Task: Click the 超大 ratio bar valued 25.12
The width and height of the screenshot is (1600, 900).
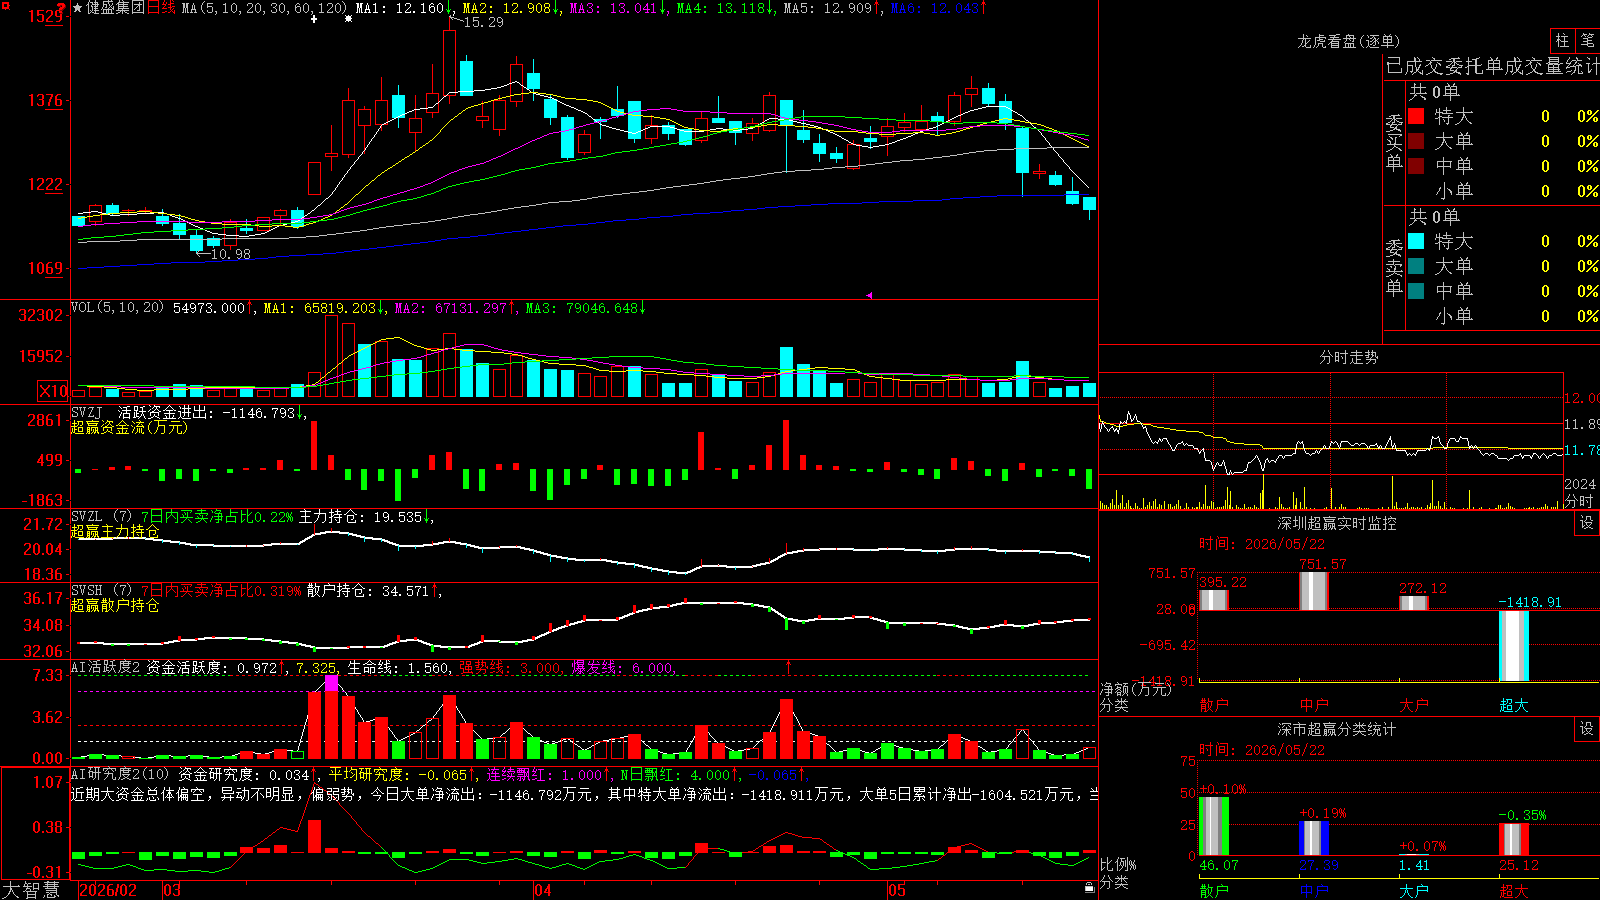Action: pos(1514,839)
